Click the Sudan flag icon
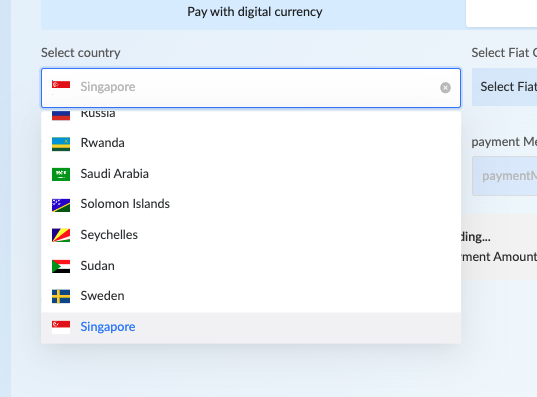537x397 pixels. point(61,266)
